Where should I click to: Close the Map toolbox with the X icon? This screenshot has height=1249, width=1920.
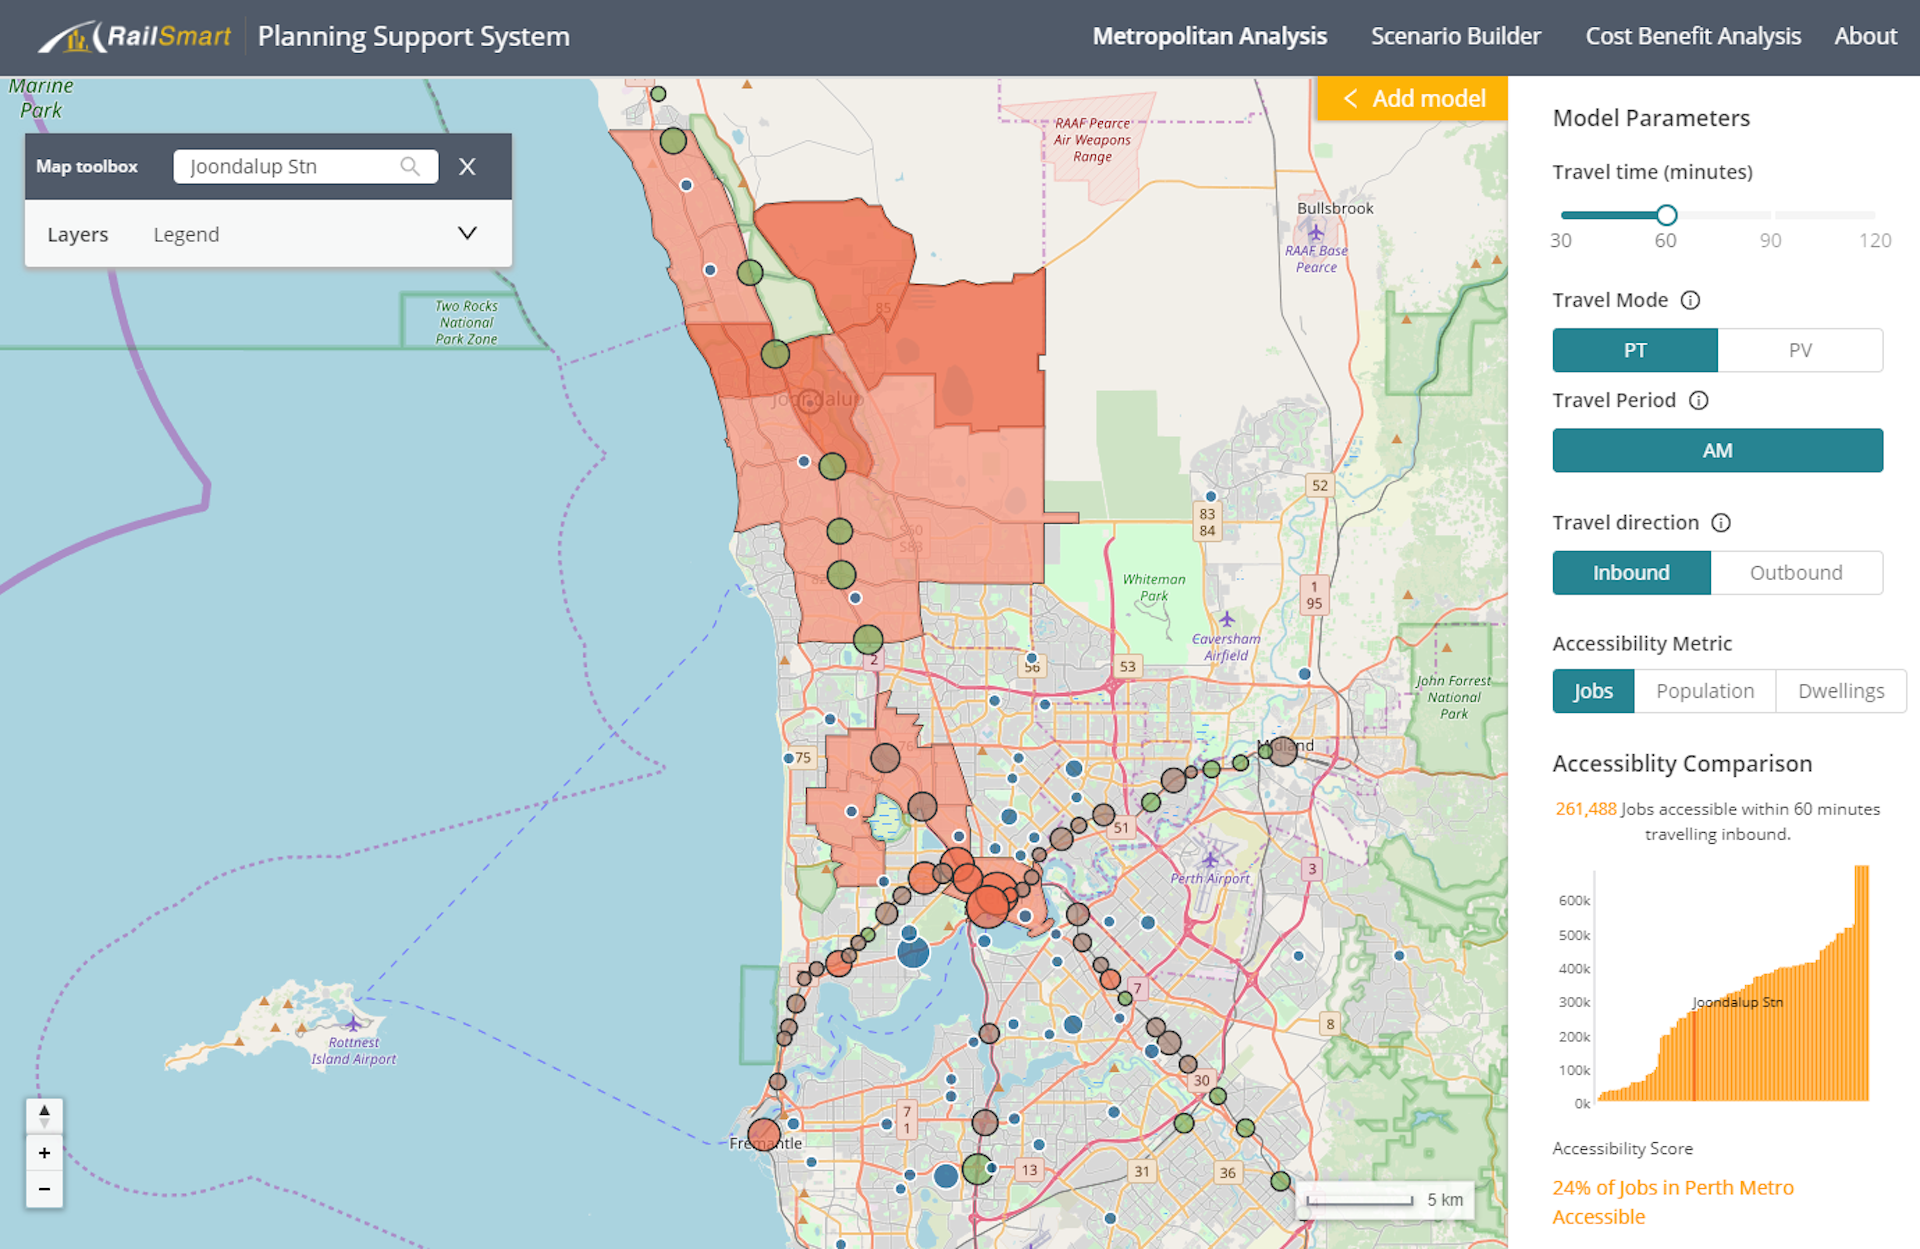point(467,167)
